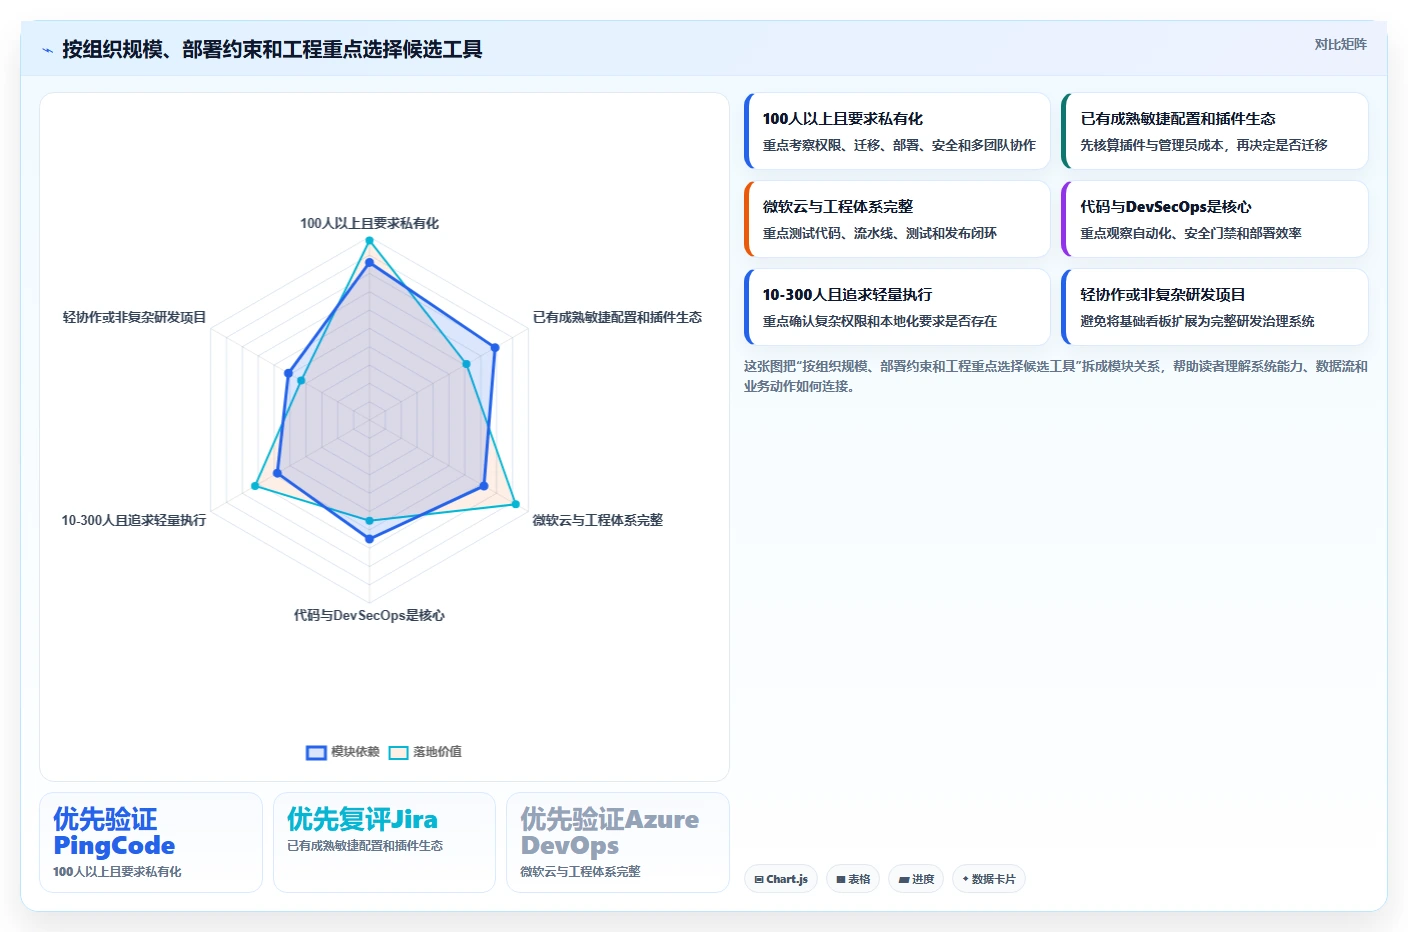Select the 优先复评Jira summary card
Image resolution: width=1408 pixels, height=932 pixels.
click(x=384, y=842)
